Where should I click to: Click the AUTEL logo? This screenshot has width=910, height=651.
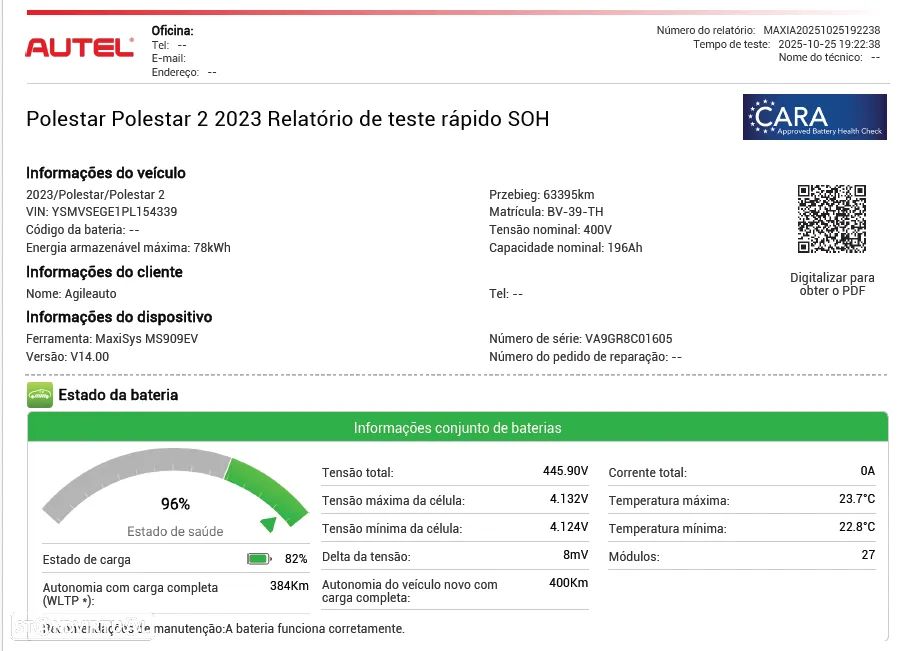pyautogui.click(x=79, y=48)
